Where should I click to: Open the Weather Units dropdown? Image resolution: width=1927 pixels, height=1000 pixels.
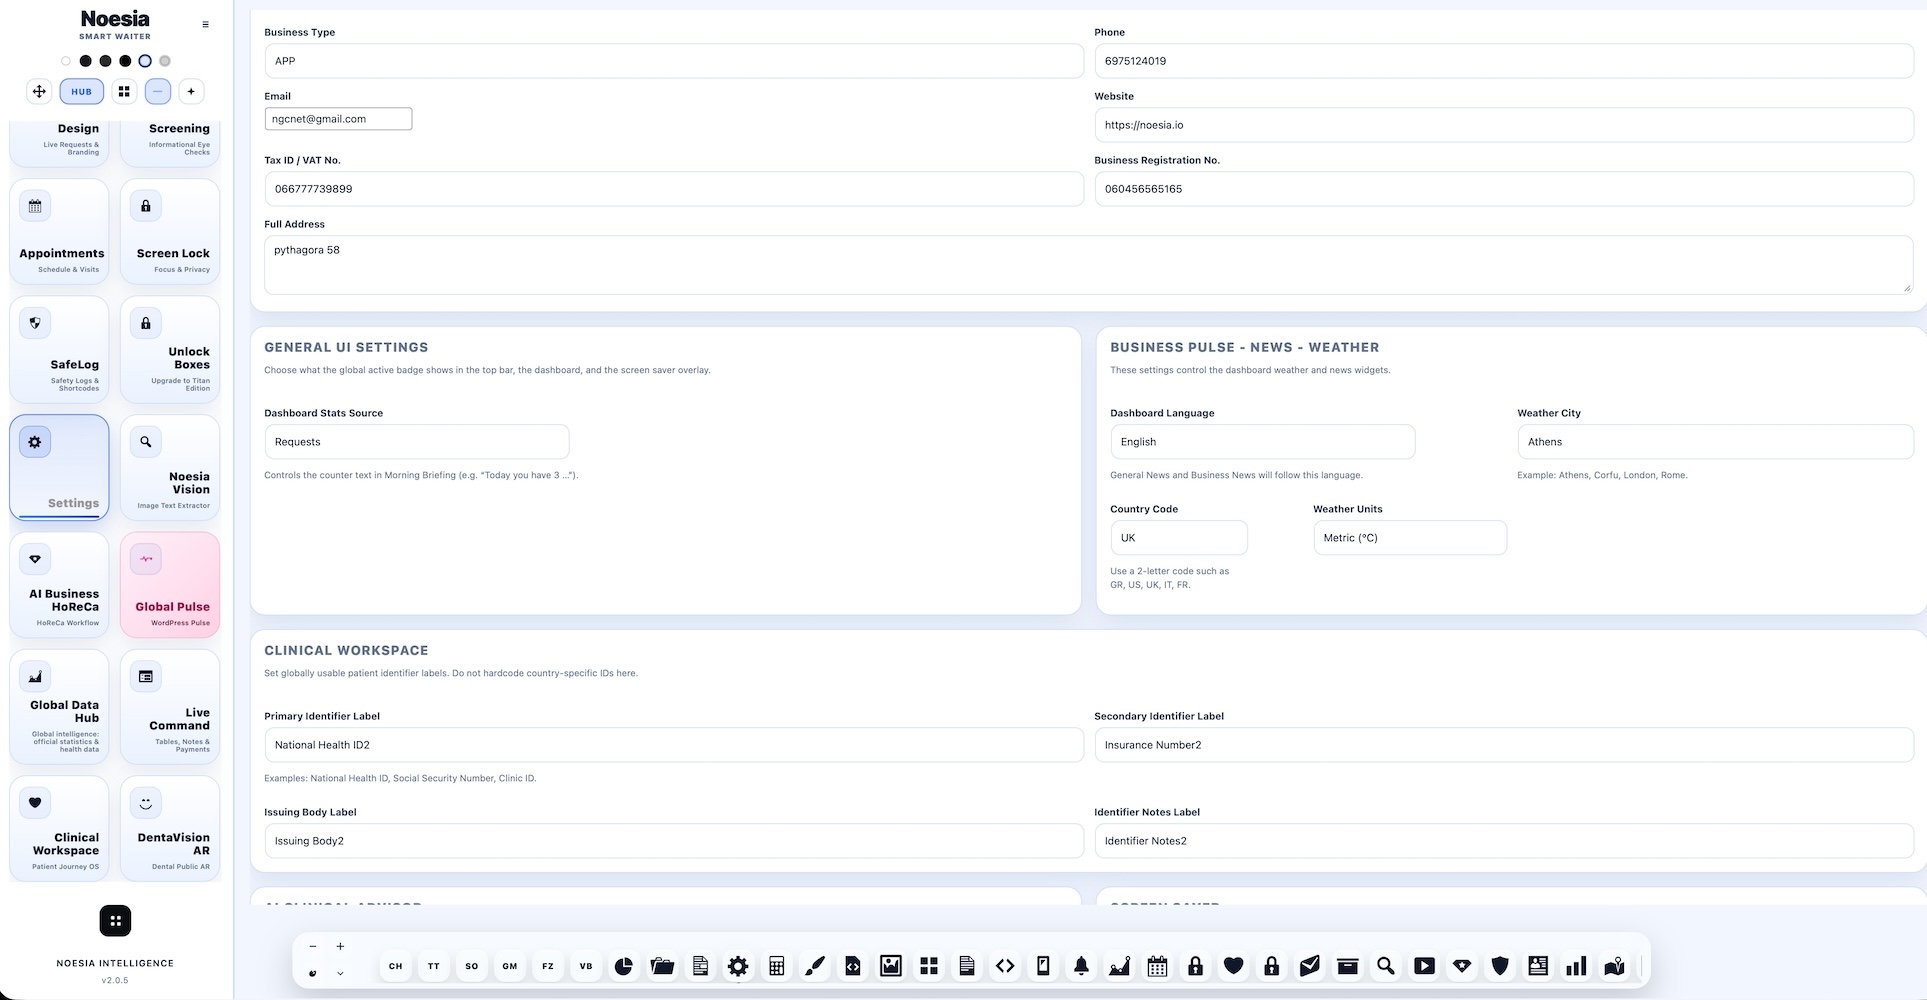(1409, 538)
